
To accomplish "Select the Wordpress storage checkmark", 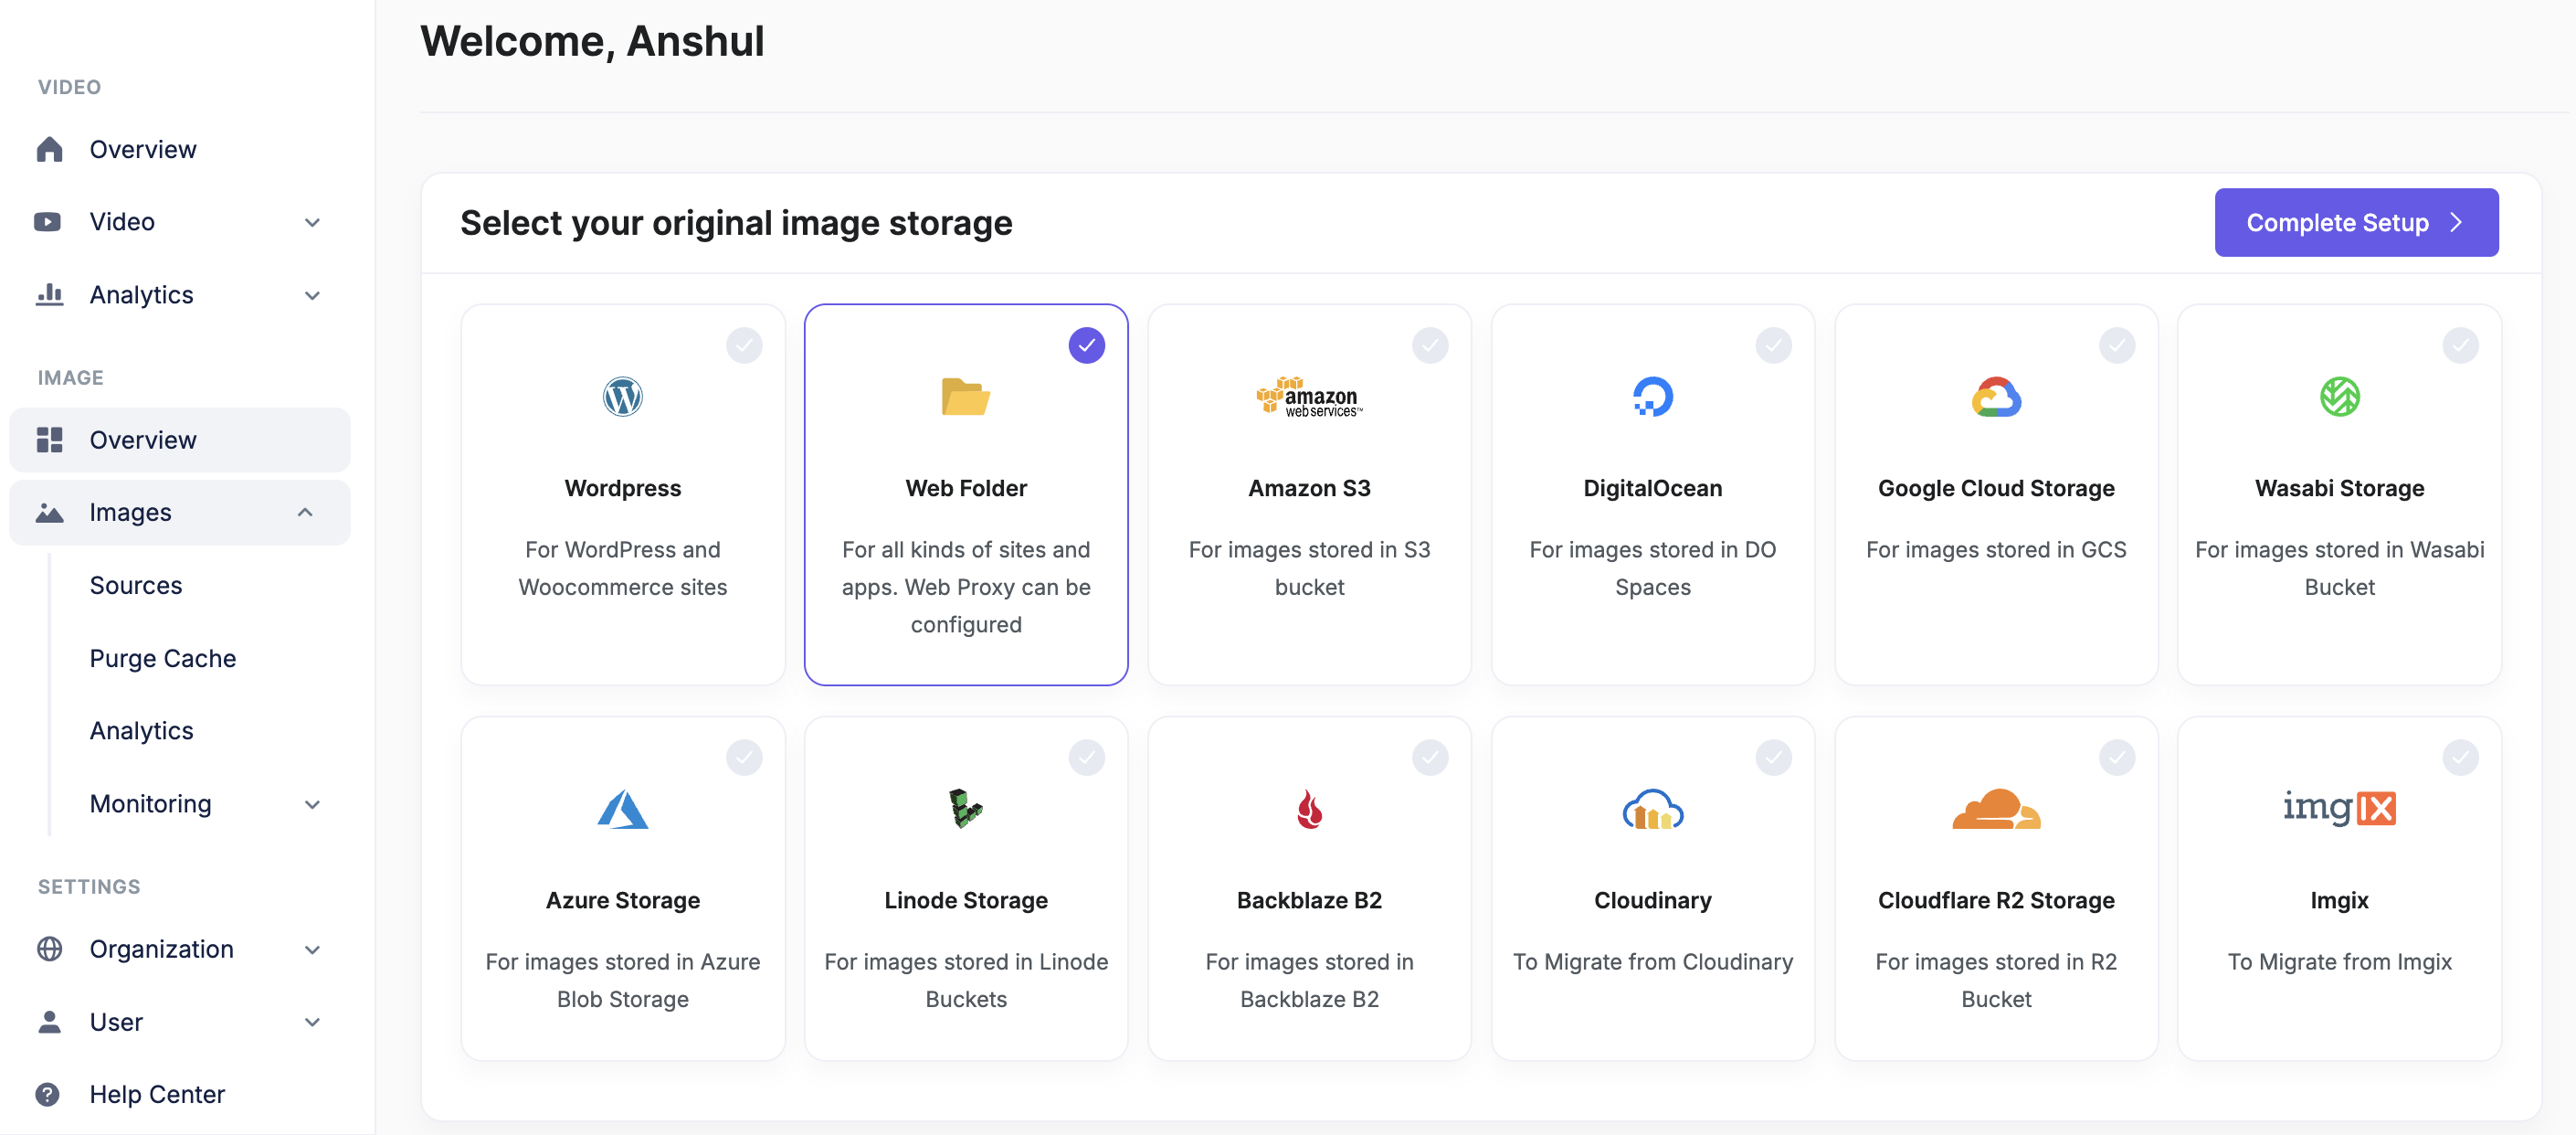I will 744,346.
